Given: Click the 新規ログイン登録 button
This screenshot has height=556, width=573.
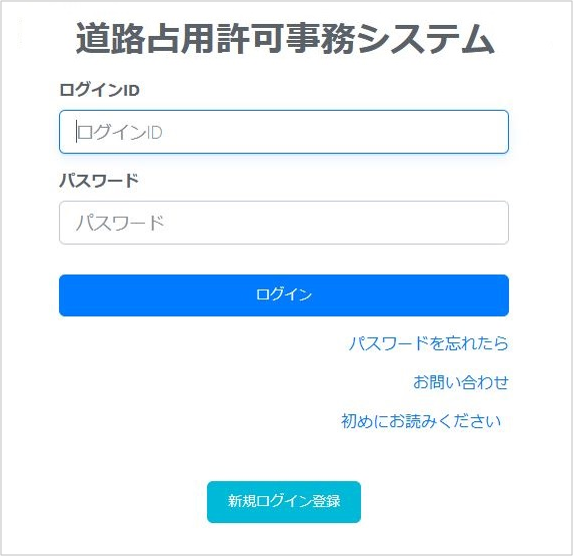Looking at the screenshot, I should pyautogui.click(x=284, y=502).
